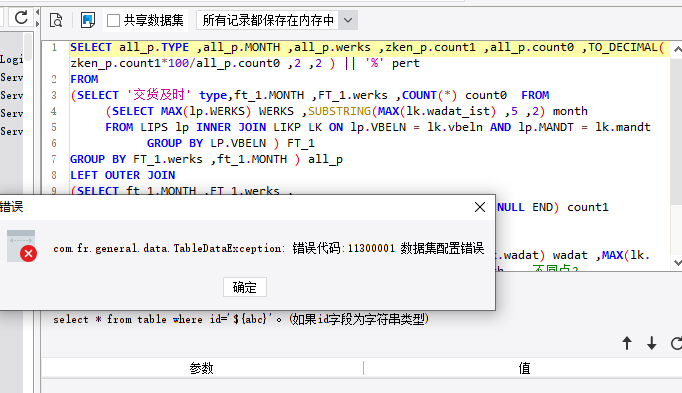
Task: Click the parameter refresh icon beside arrows
Action: point(676,343)
